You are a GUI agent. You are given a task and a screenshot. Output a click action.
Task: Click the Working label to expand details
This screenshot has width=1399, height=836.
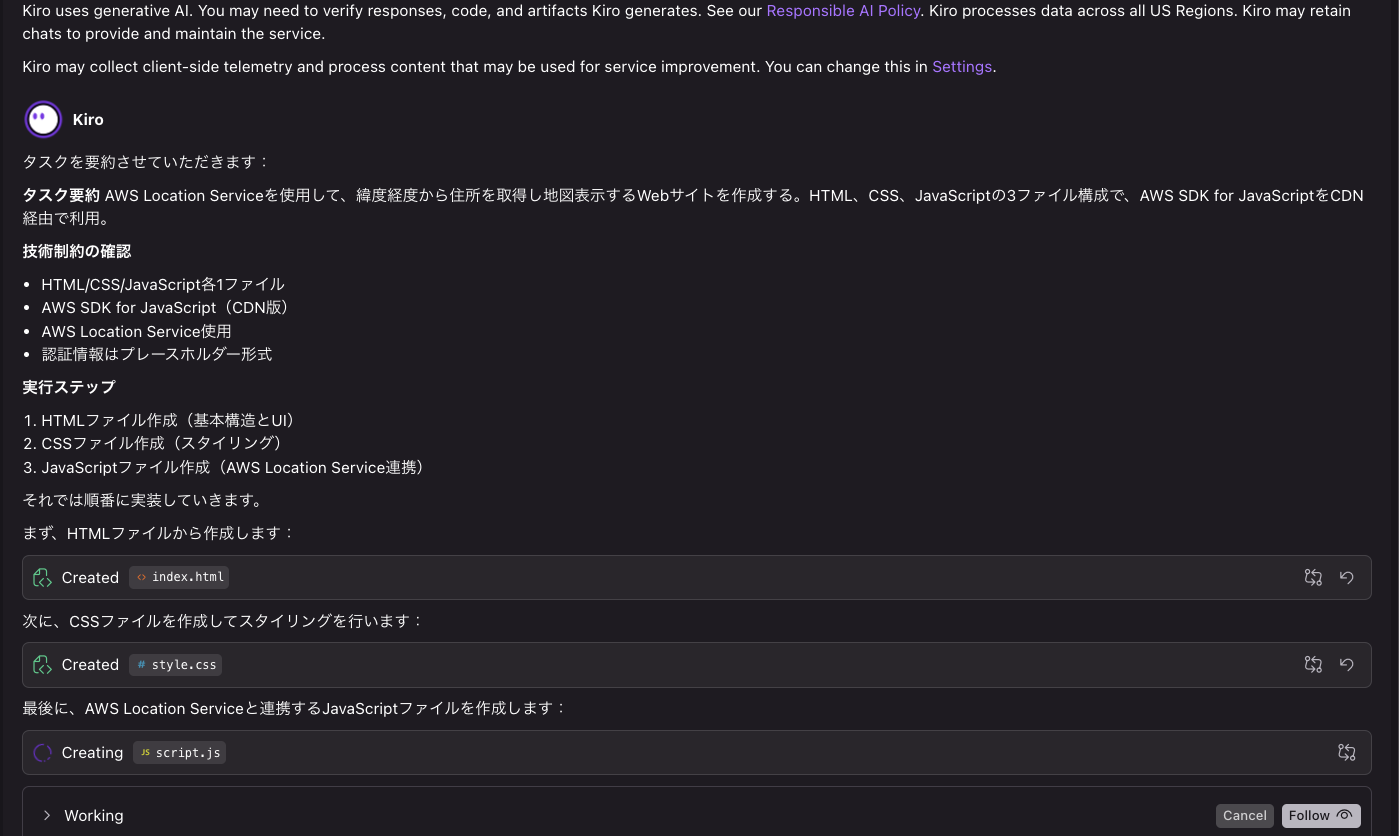[94, 815]
